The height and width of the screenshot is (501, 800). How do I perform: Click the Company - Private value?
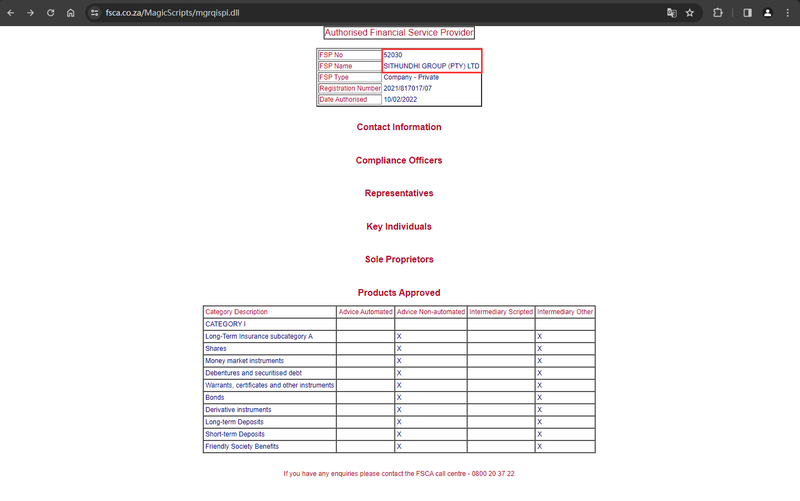[x=411, y=77]
